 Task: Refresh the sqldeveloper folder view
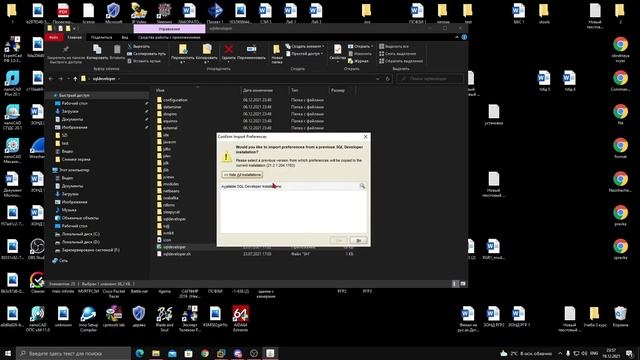tap(388, 79)
